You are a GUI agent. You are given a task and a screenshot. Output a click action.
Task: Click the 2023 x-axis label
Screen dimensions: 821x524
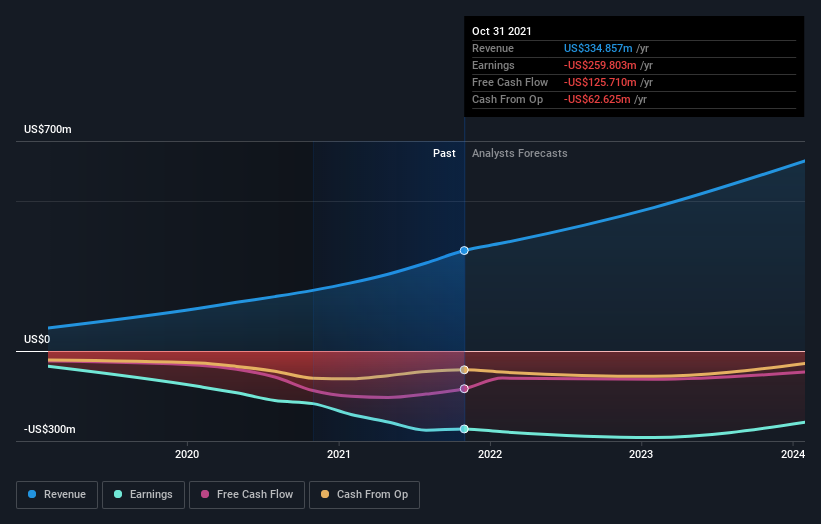point(641,454)
